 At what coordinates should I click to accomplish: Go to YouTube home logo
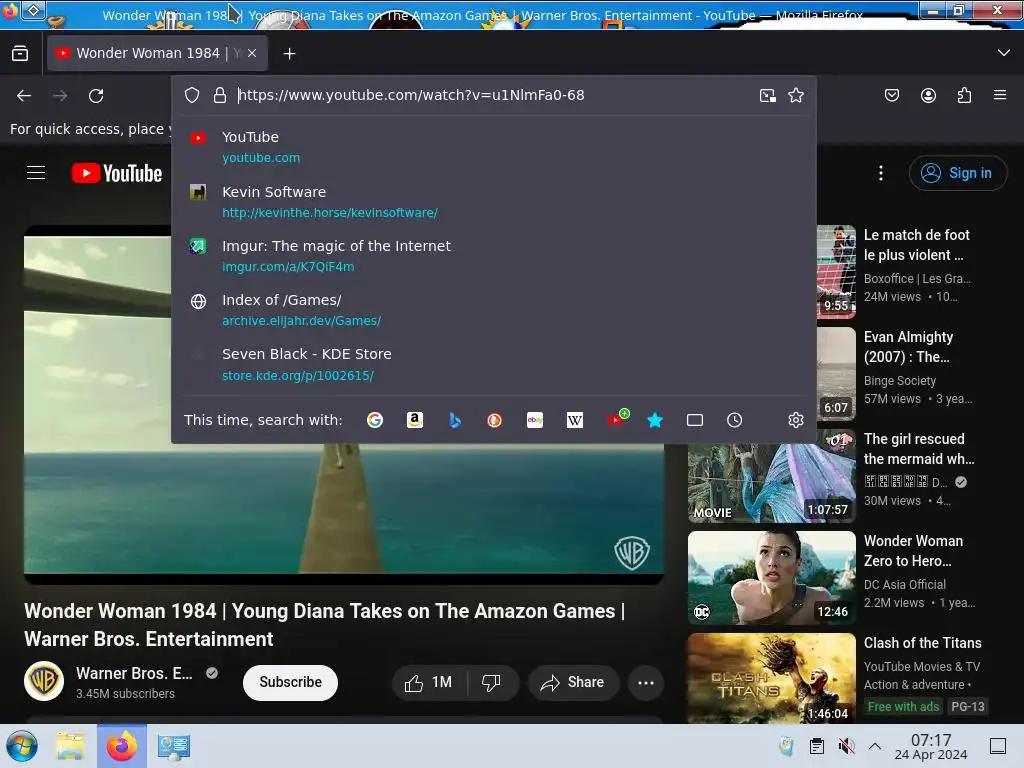click(x=117, y=173)
